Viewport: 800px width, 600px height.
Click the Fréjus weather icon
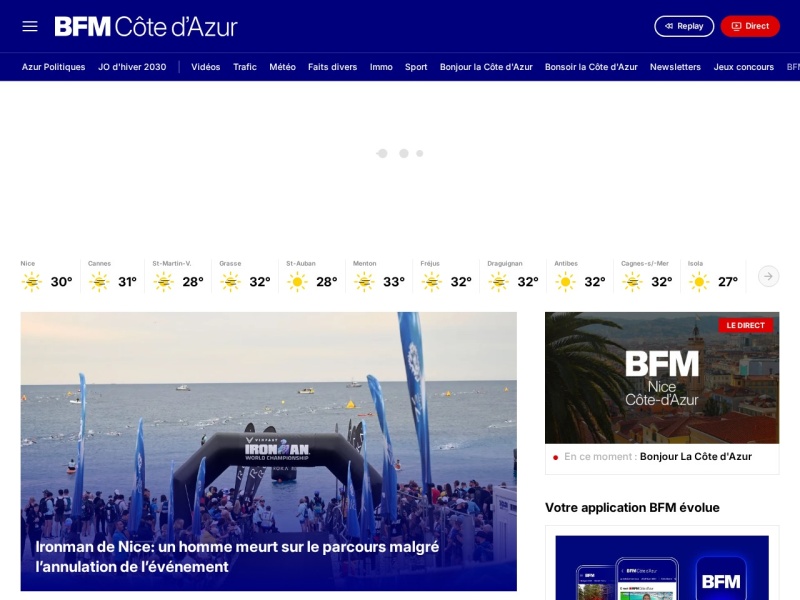(x=432, y=282)
